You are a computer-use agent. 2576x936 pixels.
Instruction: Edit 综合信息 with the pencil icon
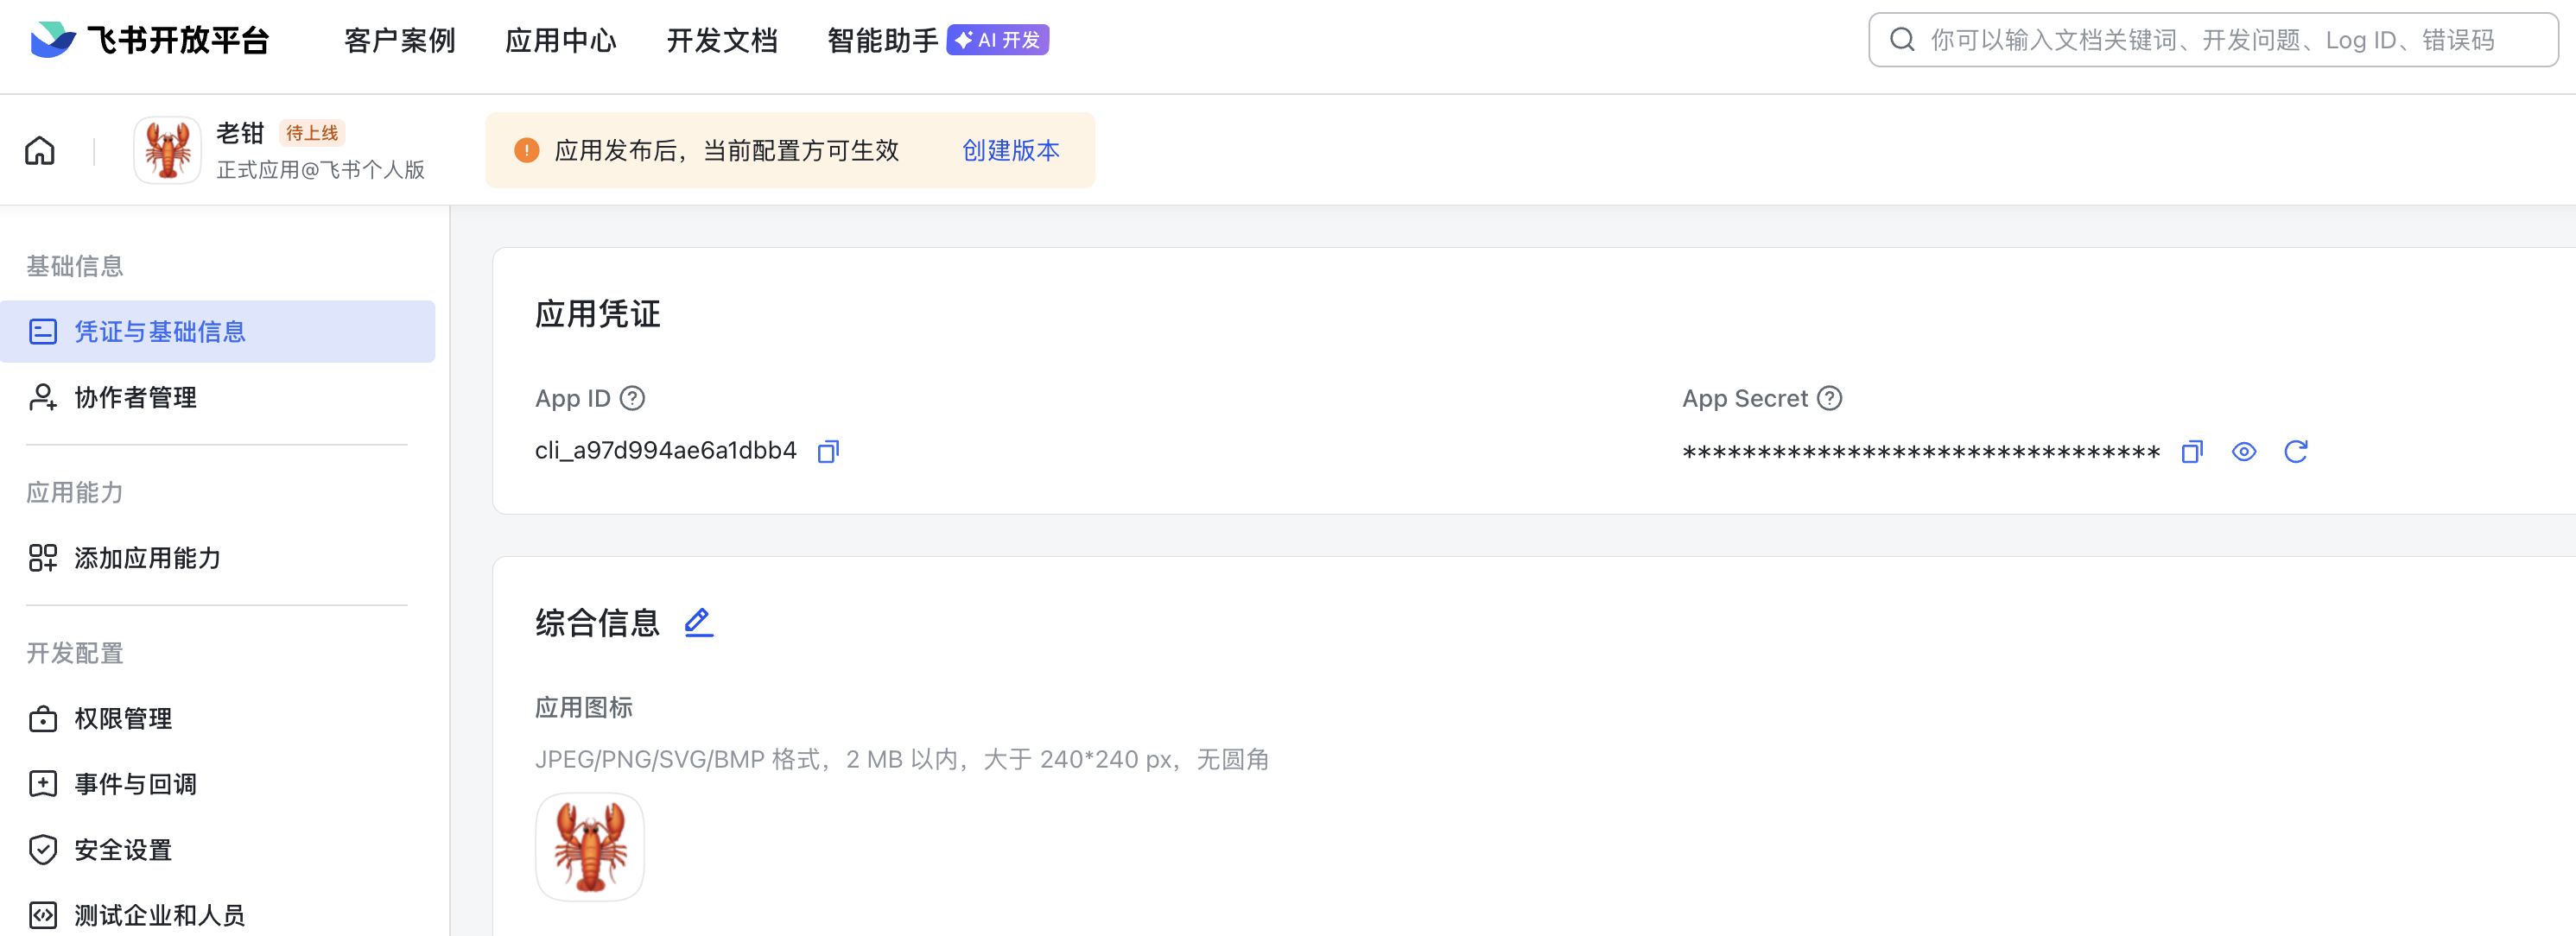[x=699, y=623]
